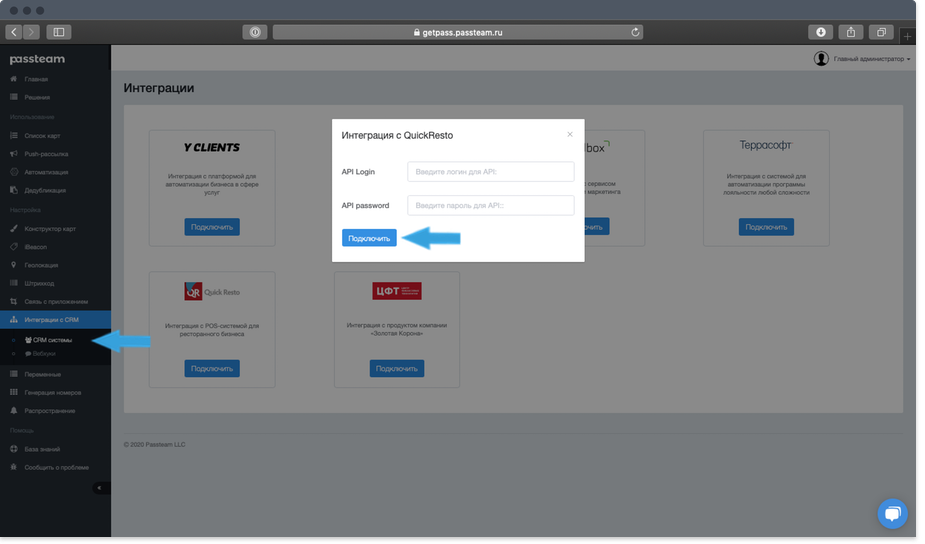The image size is (925, 544).
Task: Open the chat support widget
Action: coord(893,514)
